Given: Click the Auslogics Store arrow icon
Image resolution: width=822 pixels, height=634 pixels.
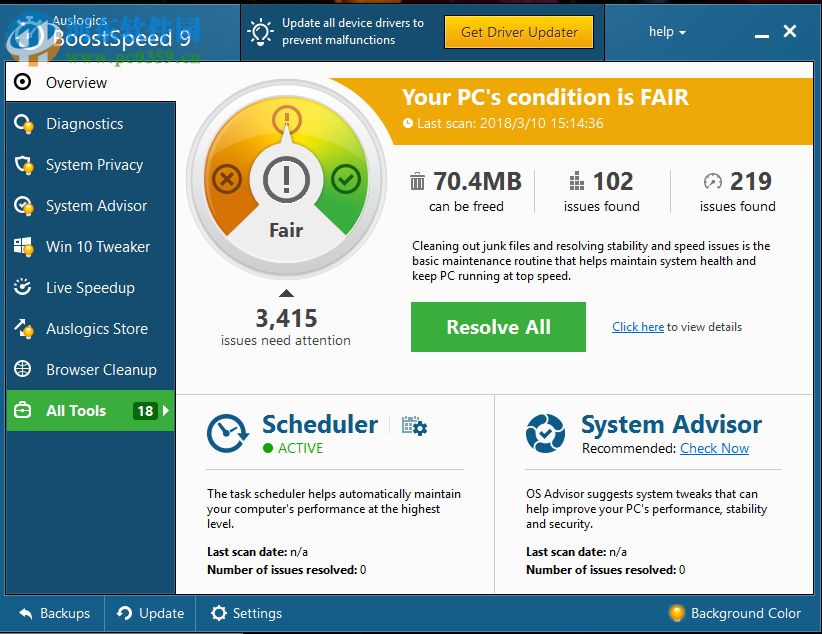Looking at the screenshot, I should point(24,329).
